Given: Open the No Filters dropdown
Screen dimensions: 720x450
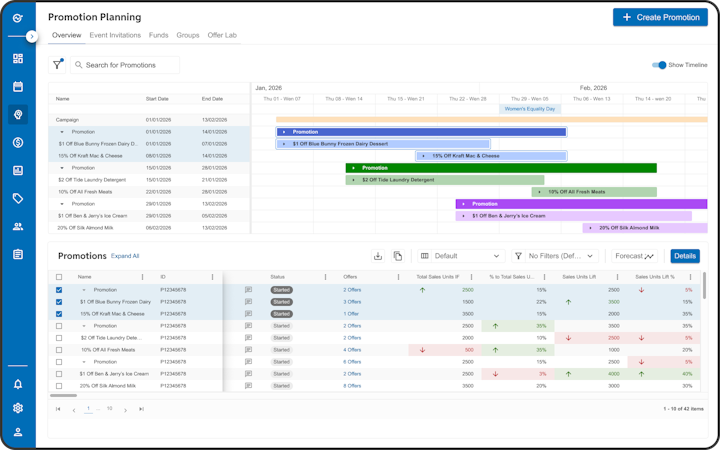Looking at the screenshot, I should 557,256.
